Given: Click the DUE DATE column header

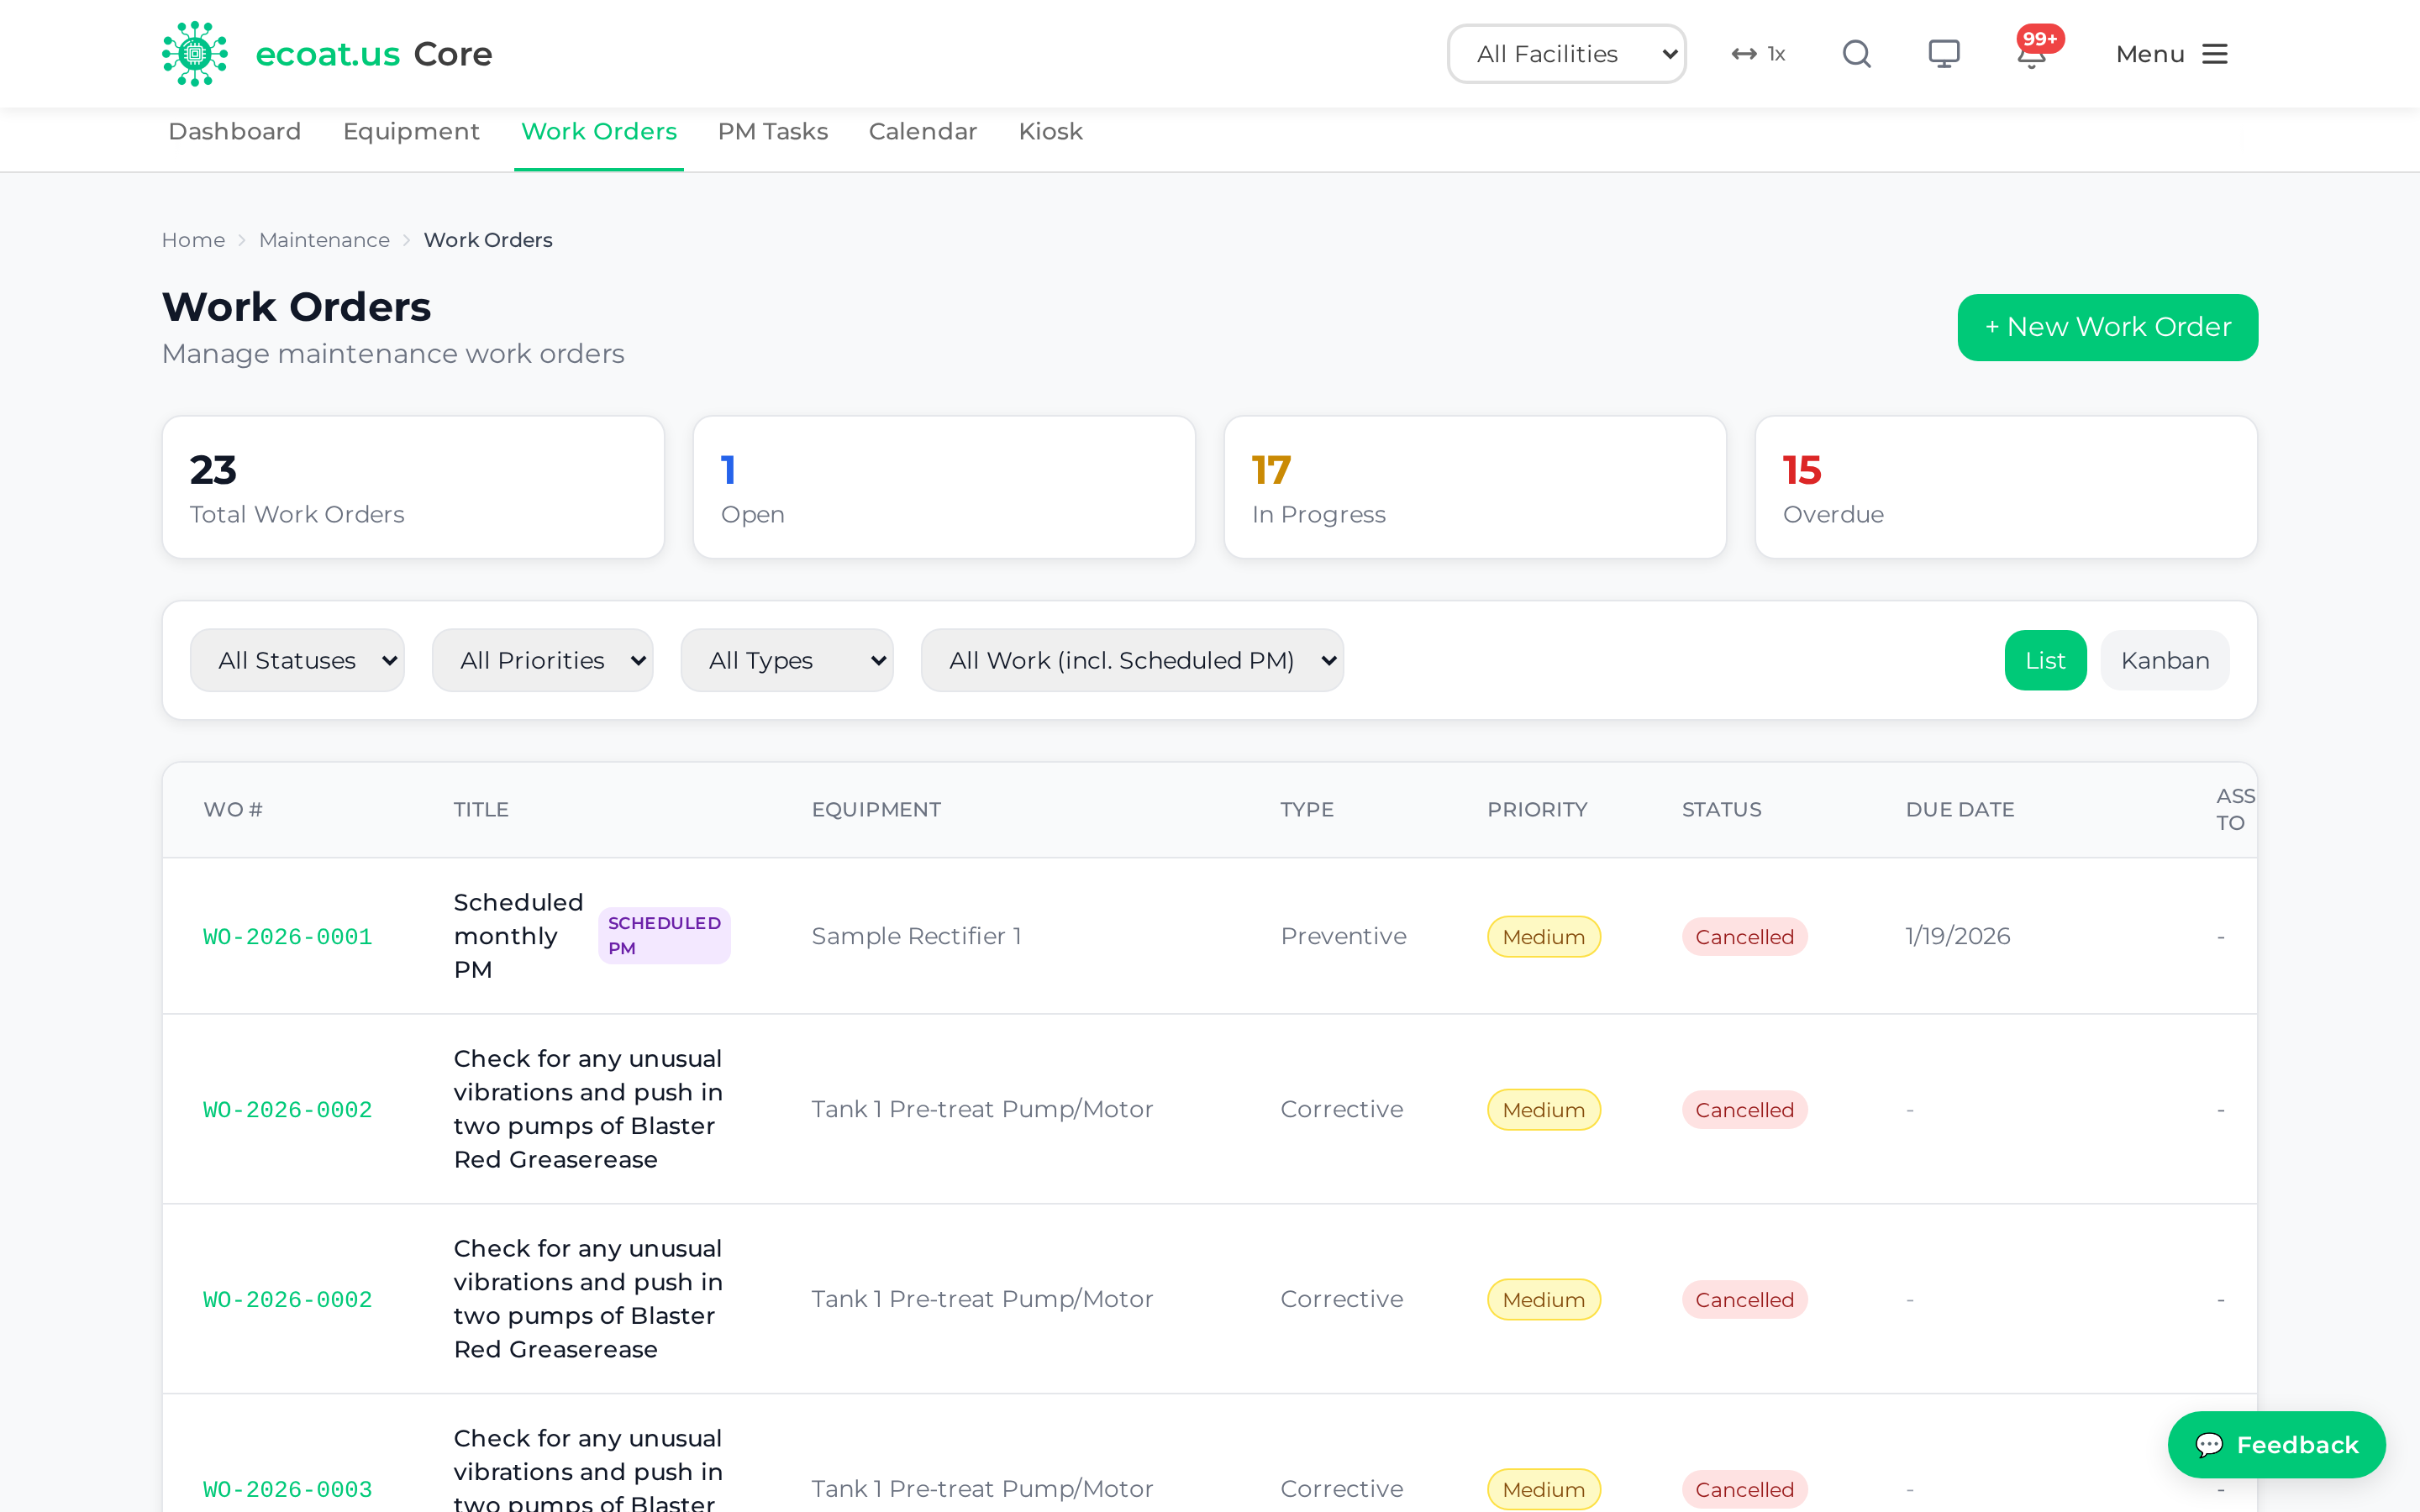Looking at the screenshot, I should (1959, 810).
